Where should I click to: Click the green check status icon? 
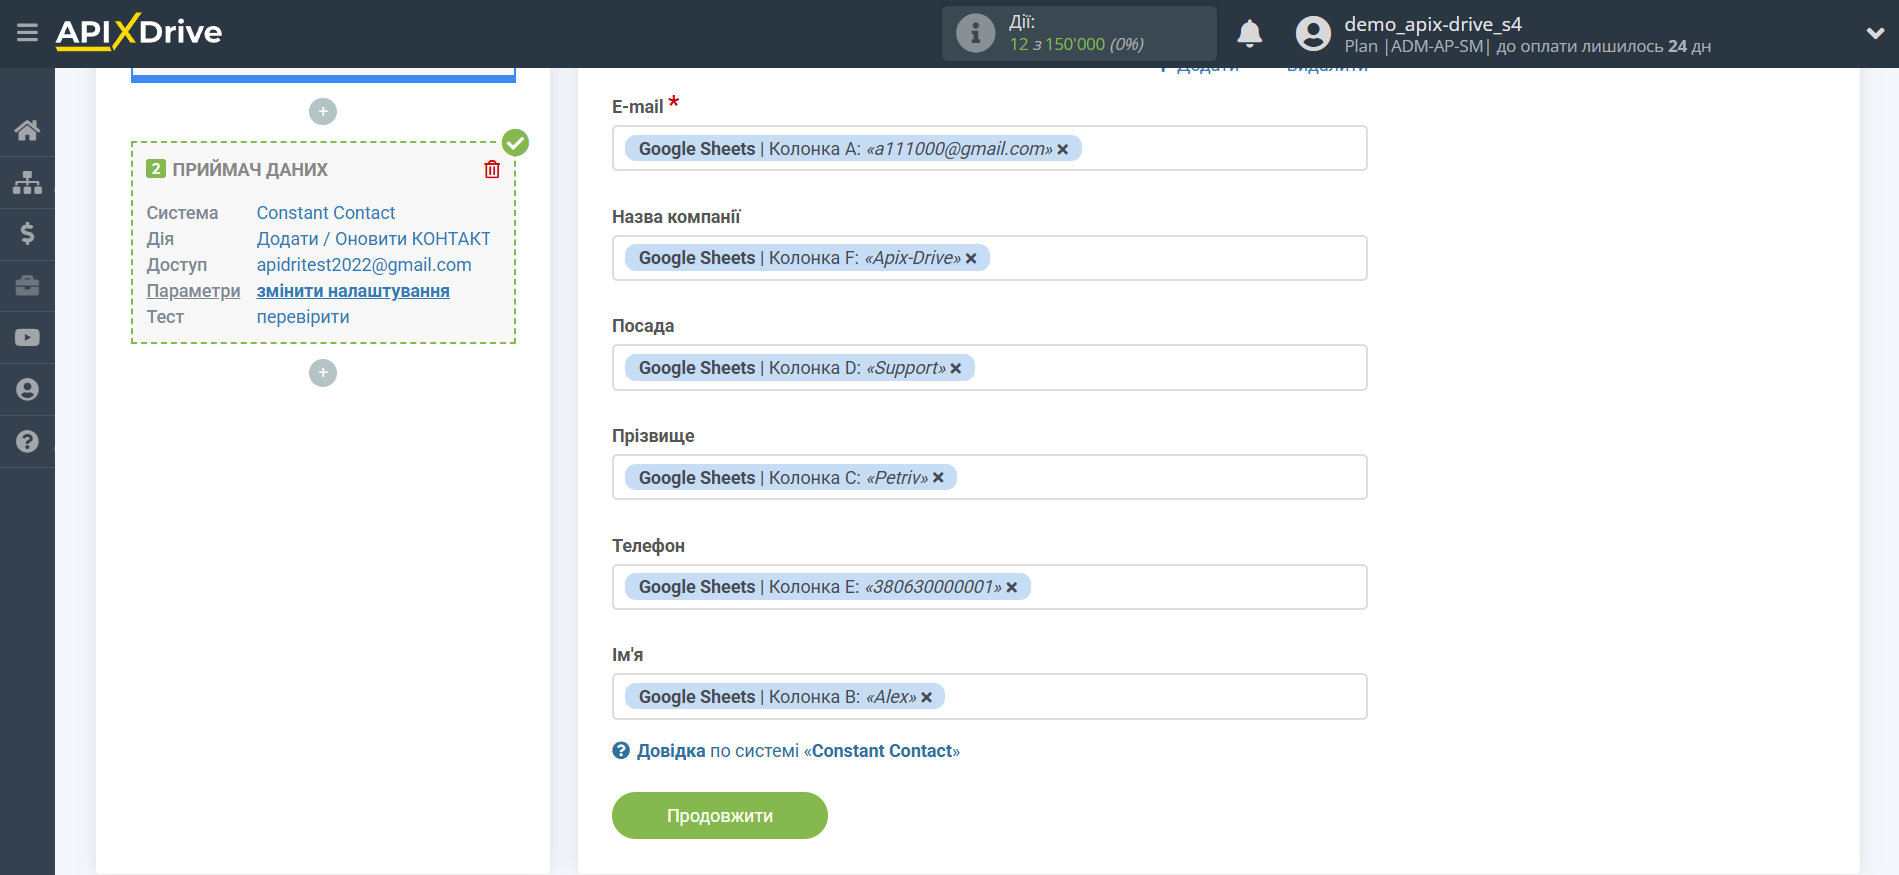[x=515, y=143]
